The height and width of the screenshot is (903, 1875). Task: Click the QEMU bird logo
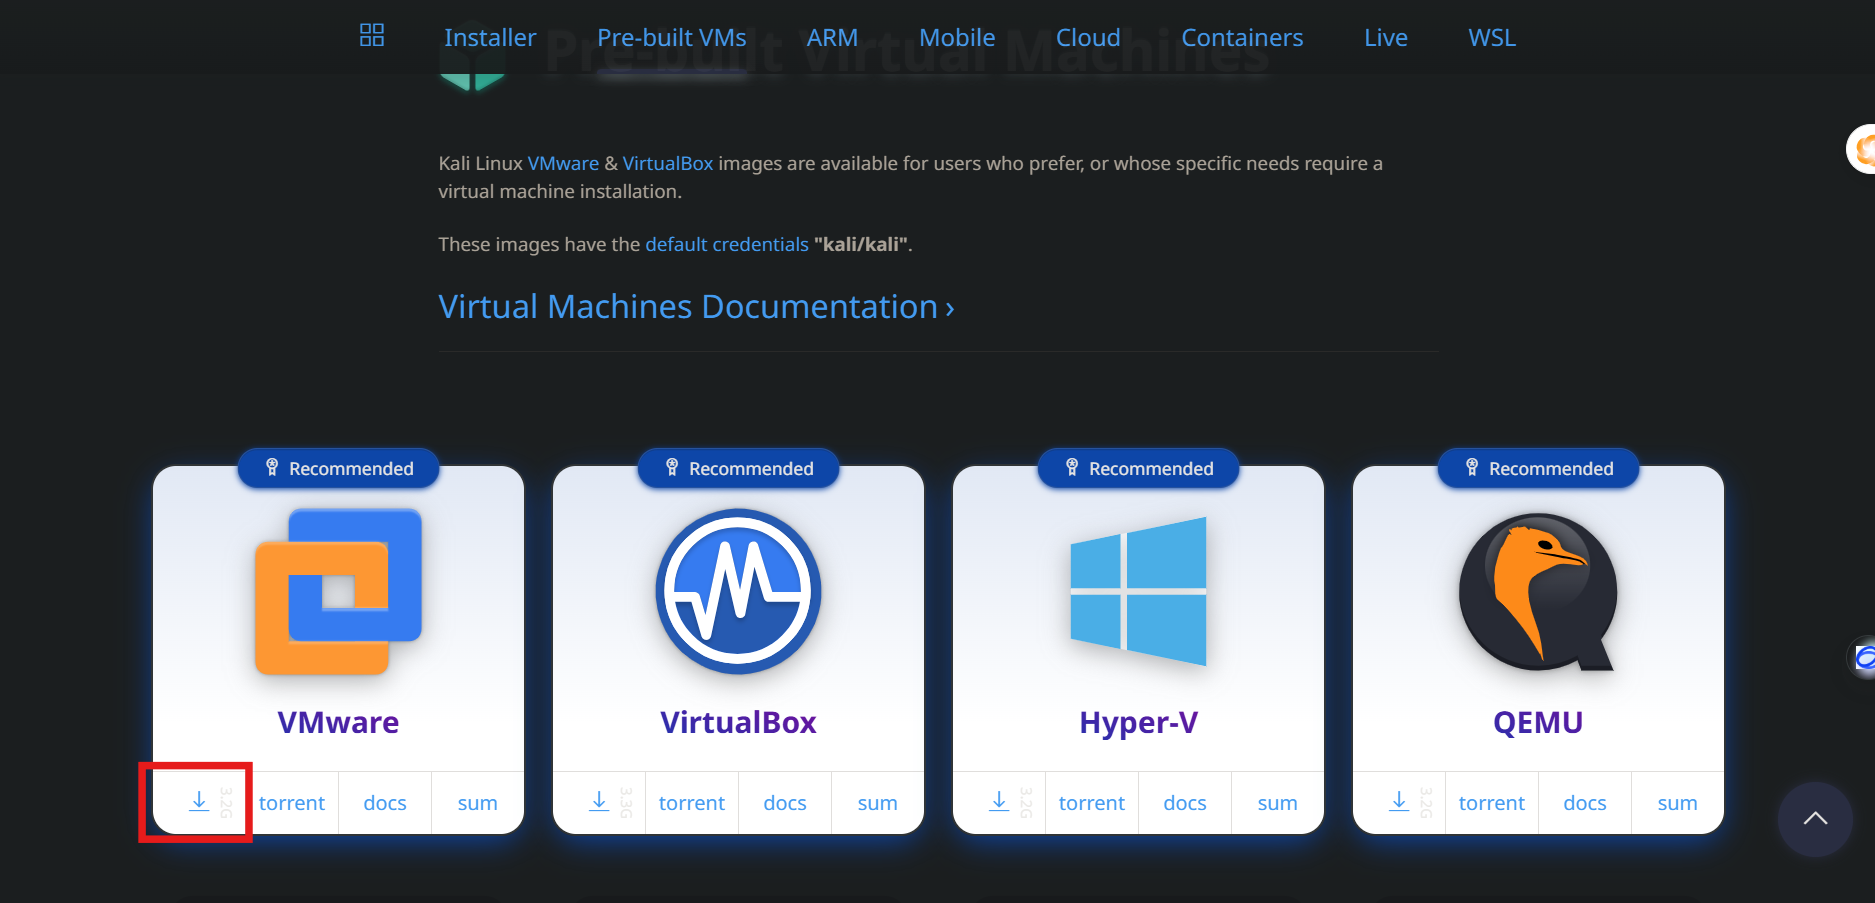point(1538,591)
